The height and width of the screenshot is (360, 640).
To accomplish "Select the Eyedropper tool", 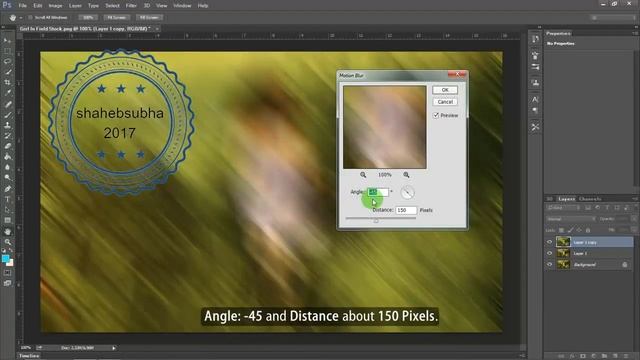I will click(x=7, y=93).
